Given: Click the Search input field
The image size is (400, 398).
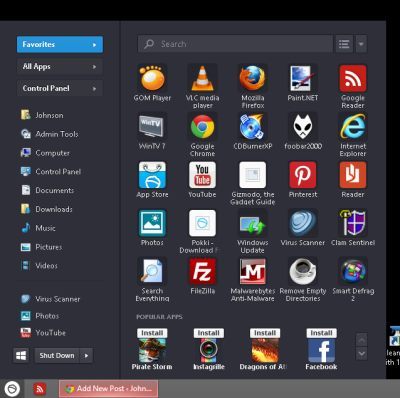Looking at the screenshot, I should [235, 44].
